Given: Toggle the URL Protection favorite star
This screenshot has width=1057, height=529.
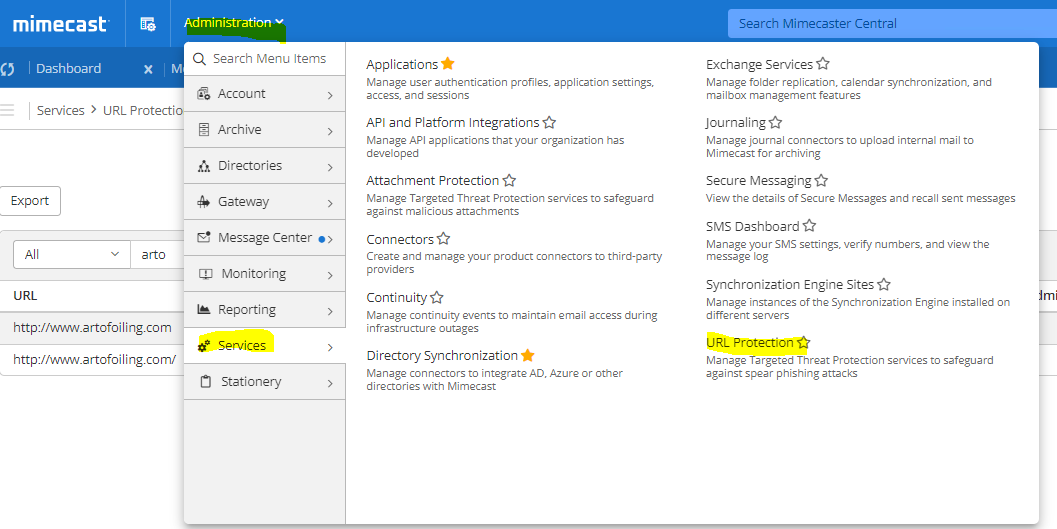Looking at the screenshot, I should pyautogui.click(x=803, y=342).
